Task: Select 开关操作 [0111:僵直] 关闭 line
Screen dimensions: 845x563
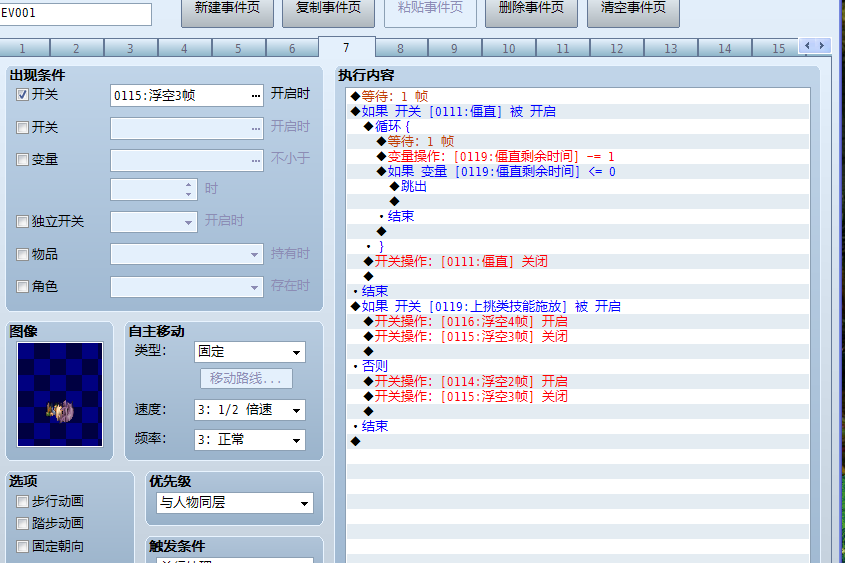Action: 578,262
